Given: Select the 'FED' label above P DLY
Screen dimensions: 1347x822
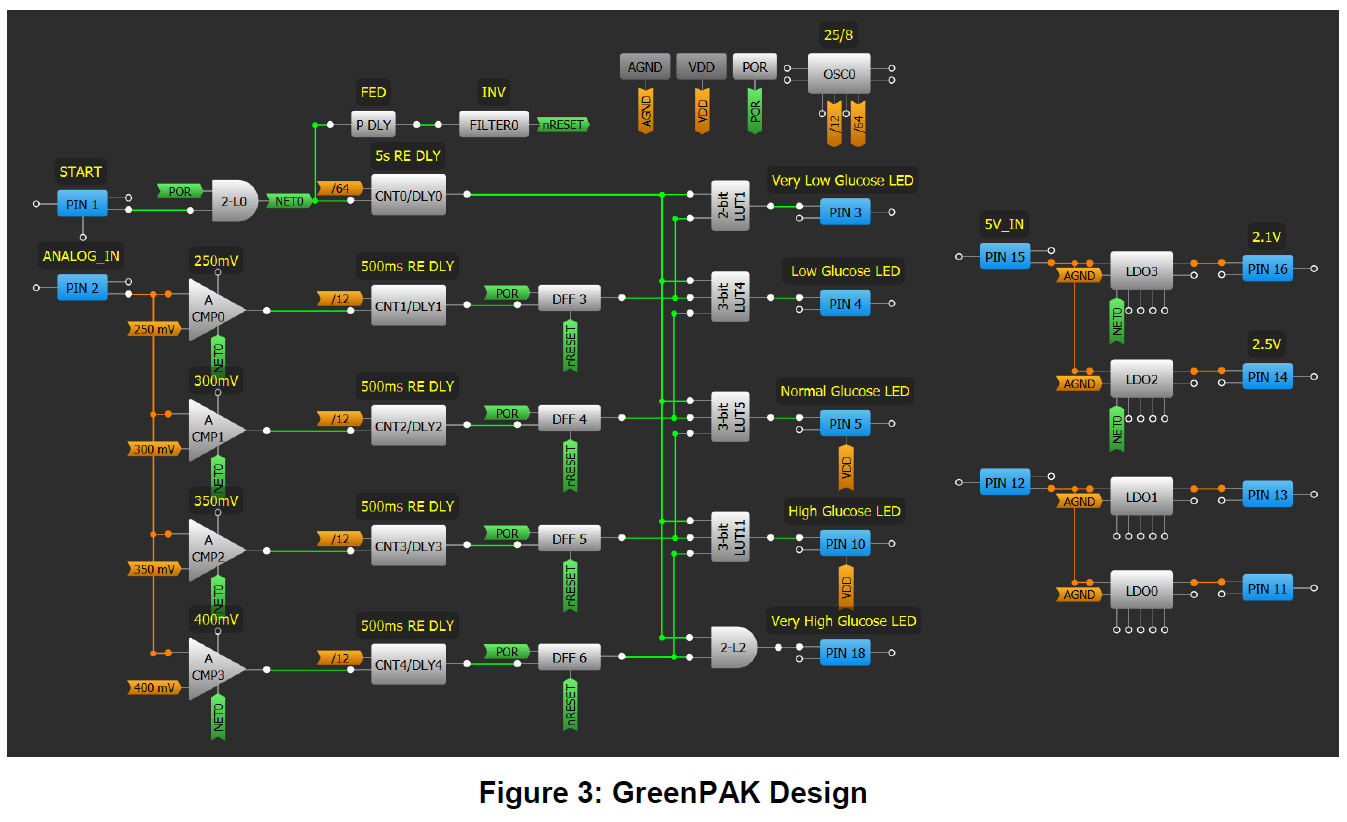Looking at the screenshot, I should tap(373, 92).
